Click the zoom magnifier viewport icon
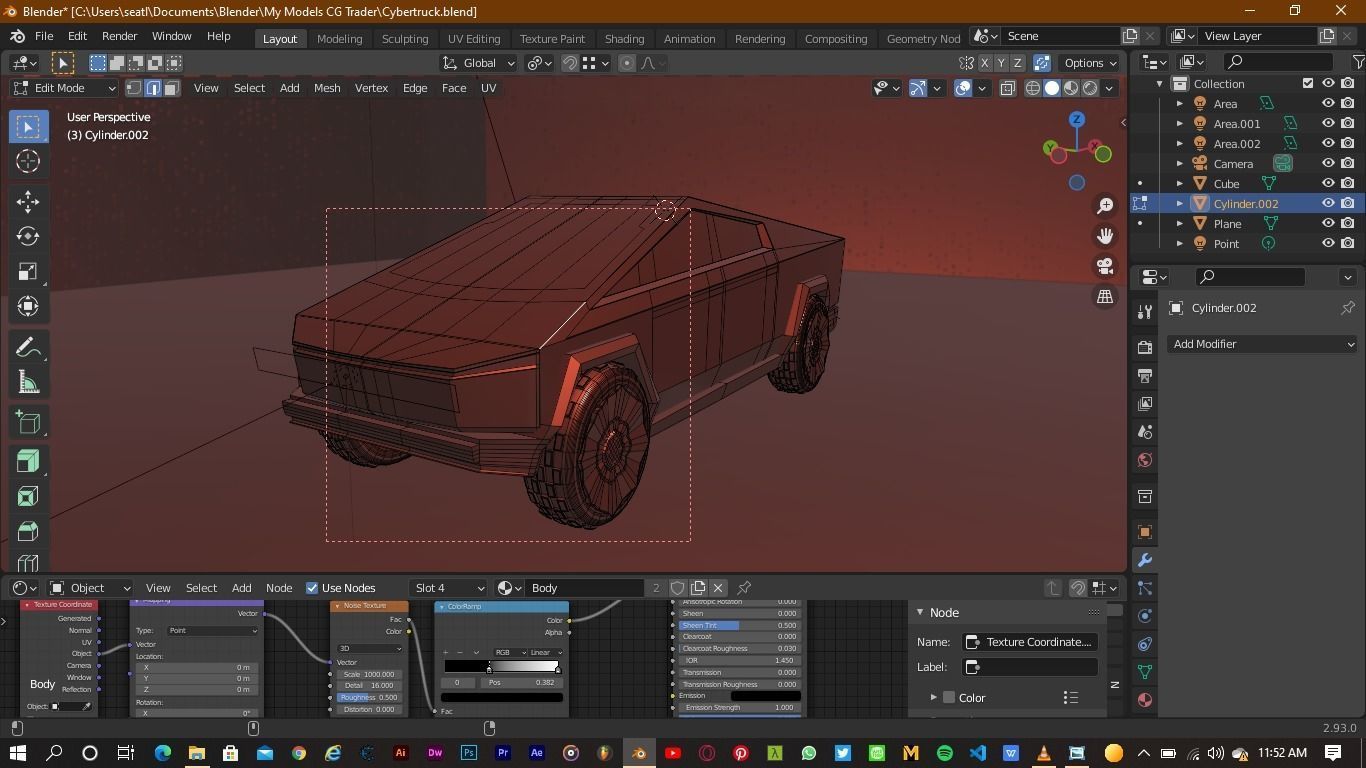The height and width of the screenshot is (768, 1366). [x=1105, y=206]
